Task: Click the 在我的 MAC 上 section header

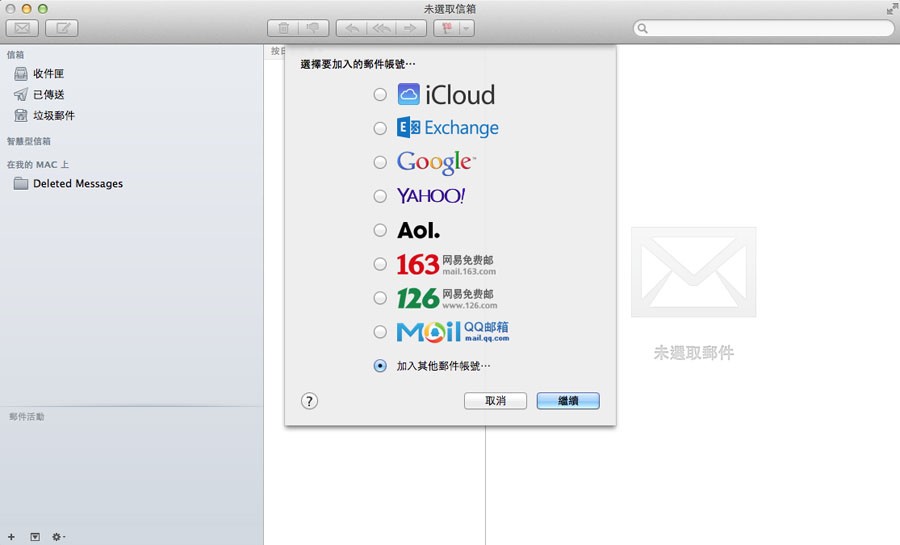Action: click(37, 165)
